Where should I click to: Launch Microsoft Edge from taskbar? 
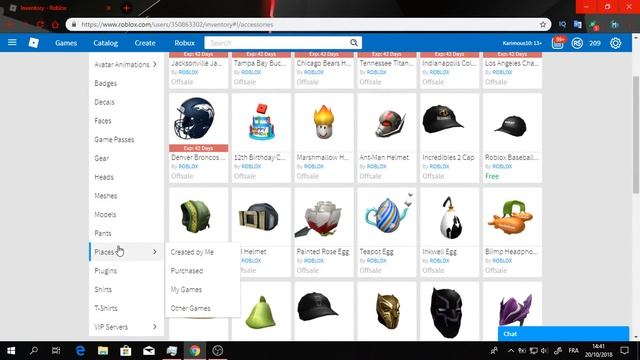(80, 351)
